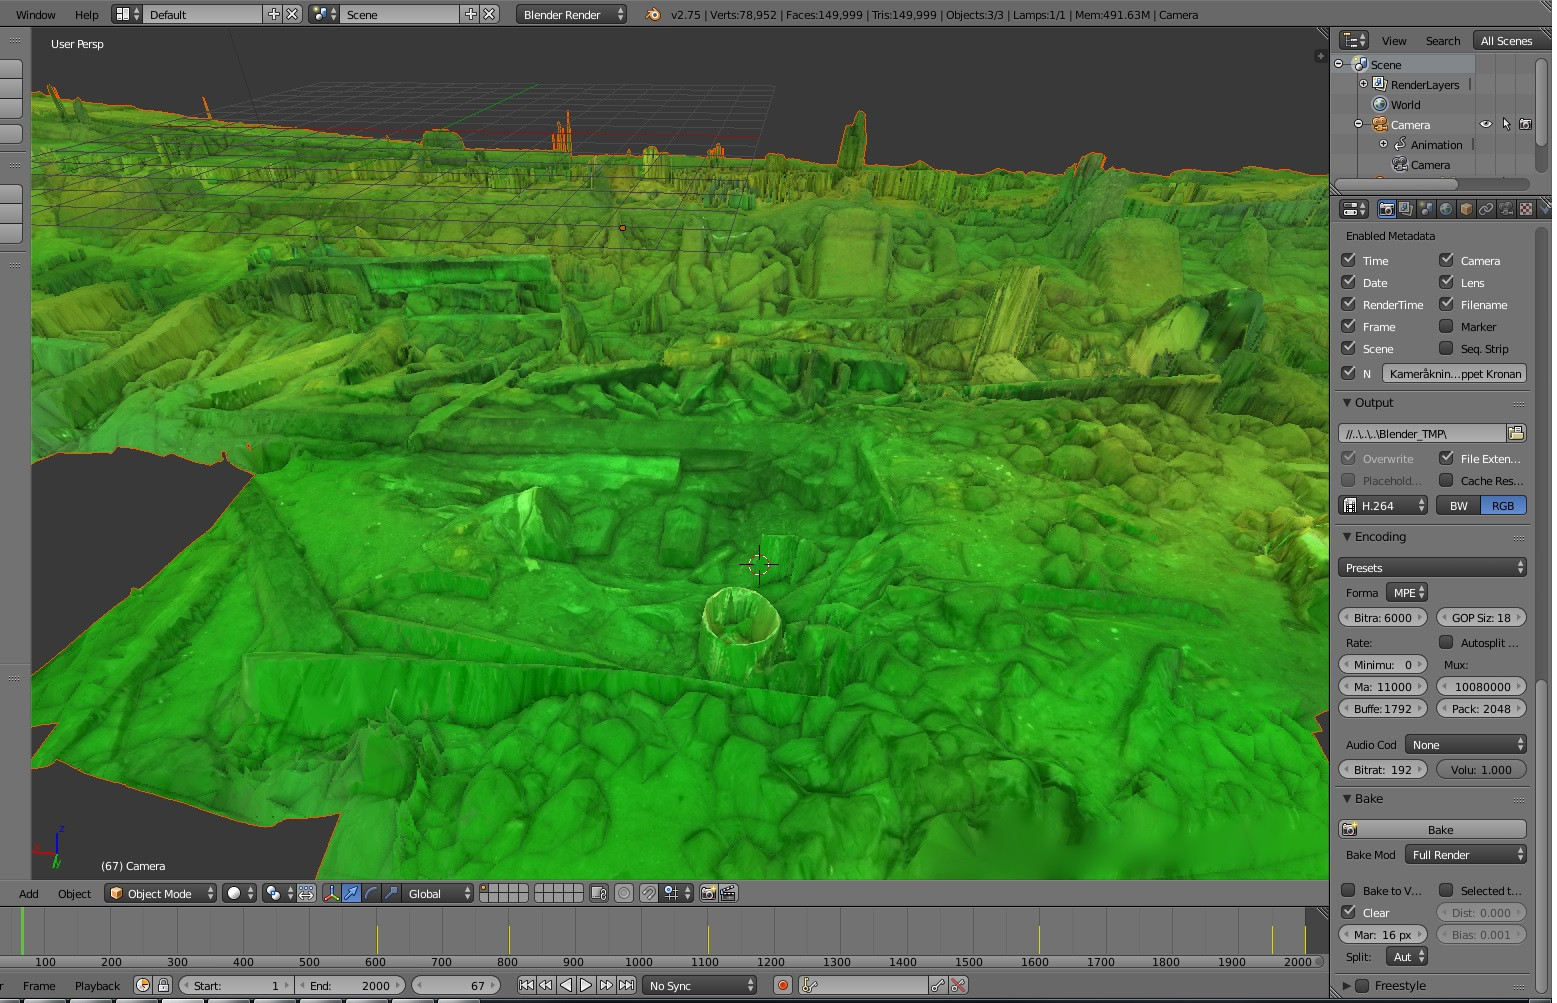The height and width of the screenshot is (1003, 1557).
Task: Uncheck the Lens metadata checkbox
Action: click(1446, 281)
